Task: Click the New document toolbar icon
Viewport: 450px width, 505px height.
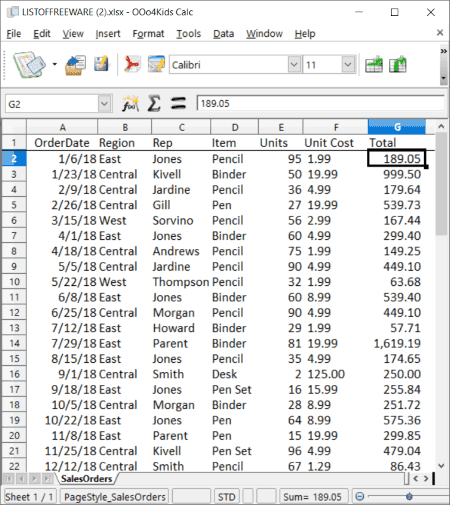Action: click(29, 64)
